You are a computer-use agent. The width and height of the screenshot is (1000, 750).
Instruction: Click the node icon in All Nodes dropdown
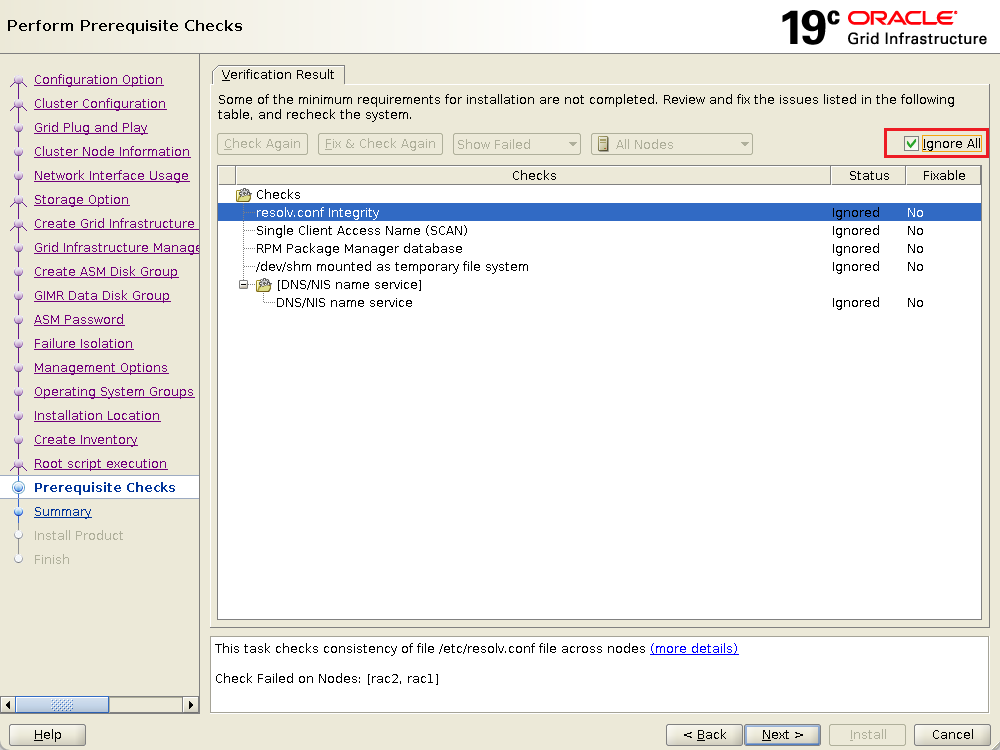tap(603, 144)
